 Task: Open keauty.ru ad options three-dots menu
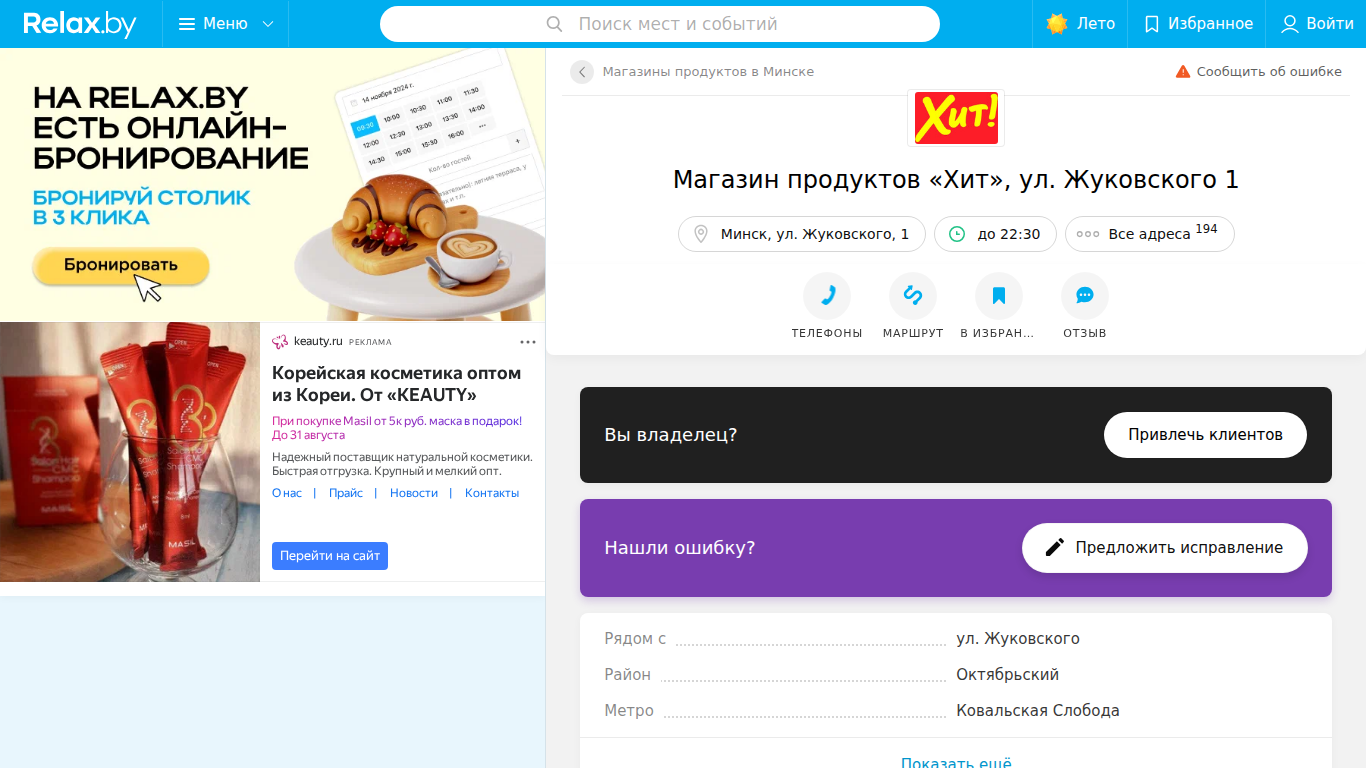[x=528, y=342]
